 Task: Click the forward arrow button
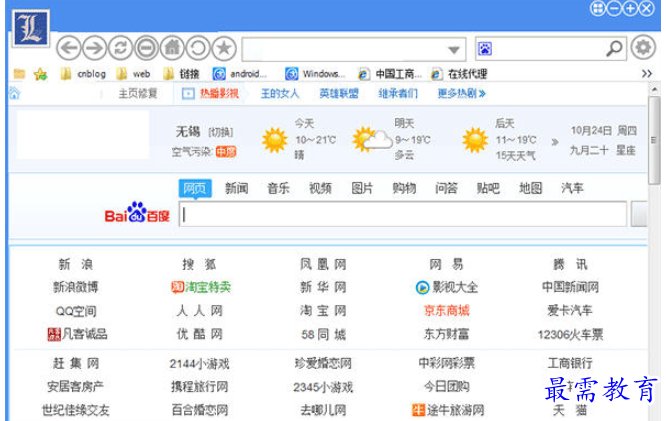pos(94,48)
